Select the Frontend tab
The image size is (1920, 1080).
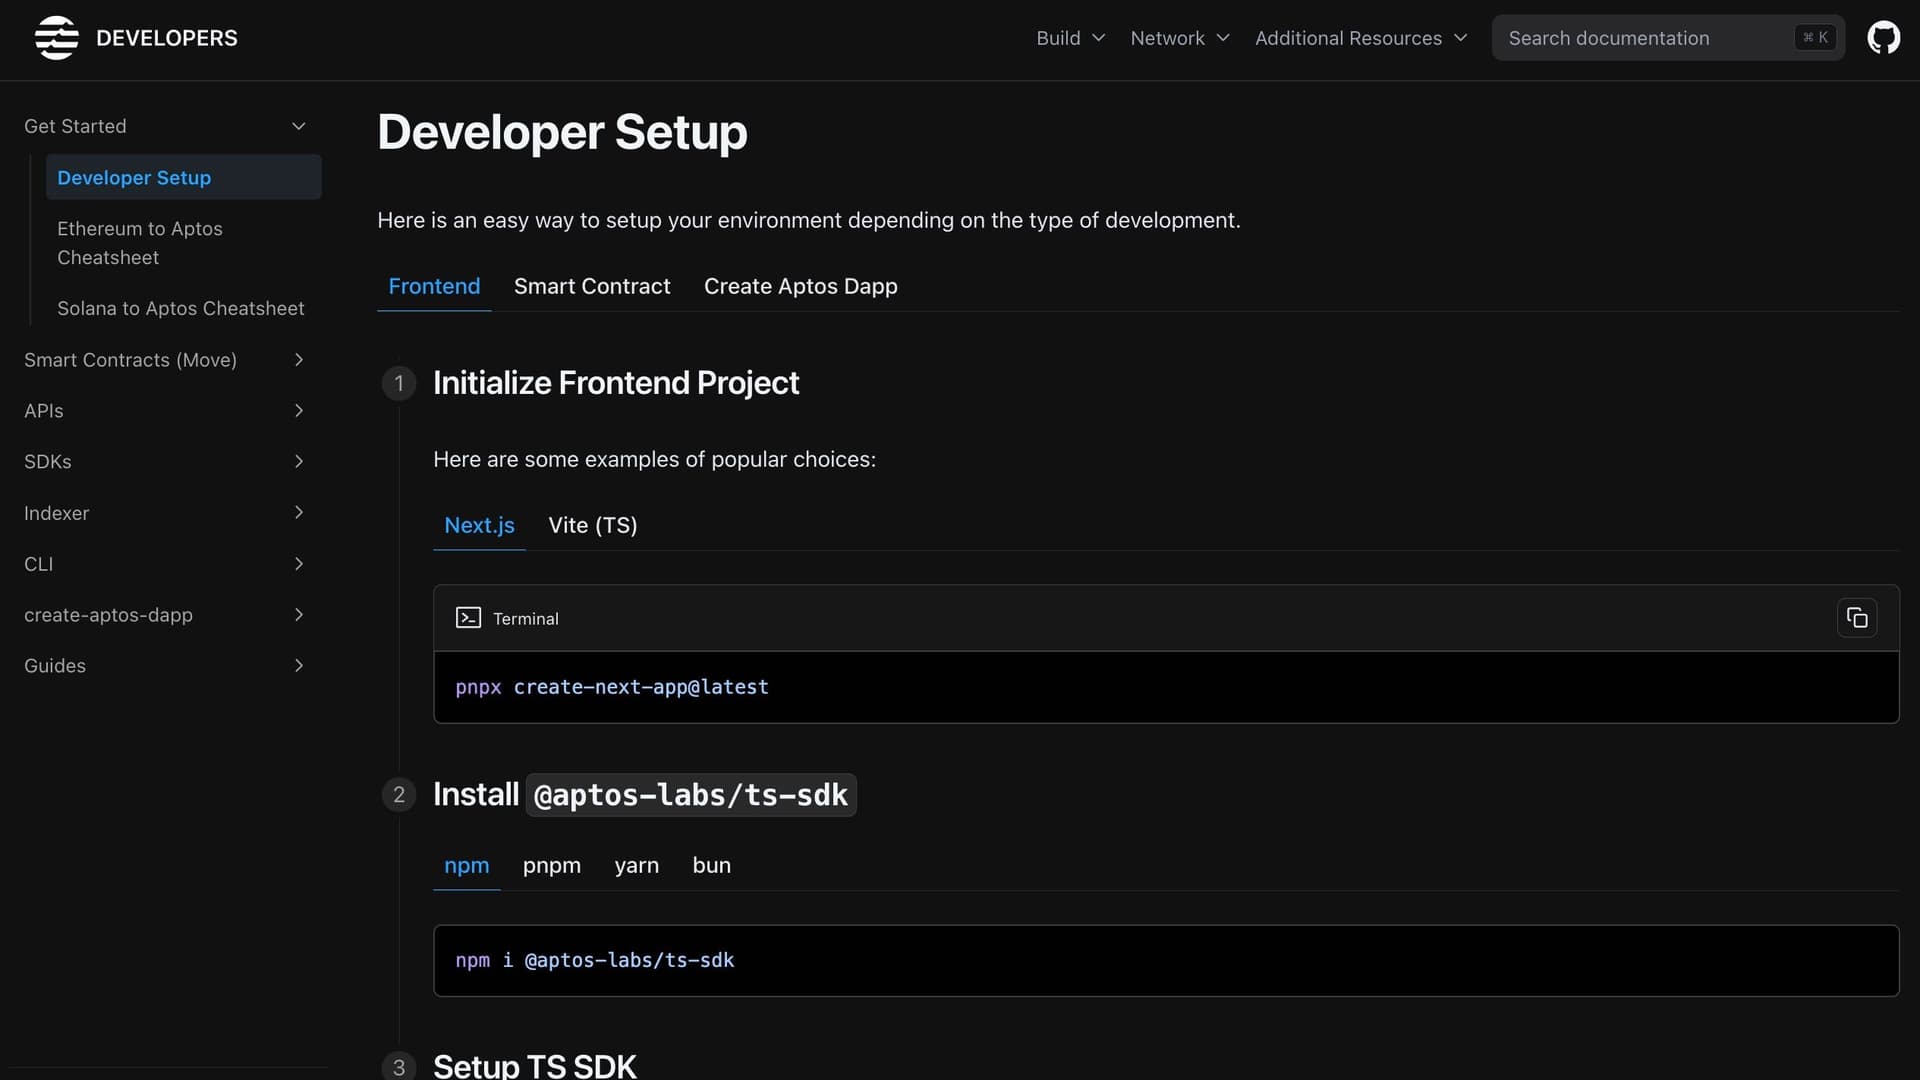pyautogui.click(x=434, y=286)
